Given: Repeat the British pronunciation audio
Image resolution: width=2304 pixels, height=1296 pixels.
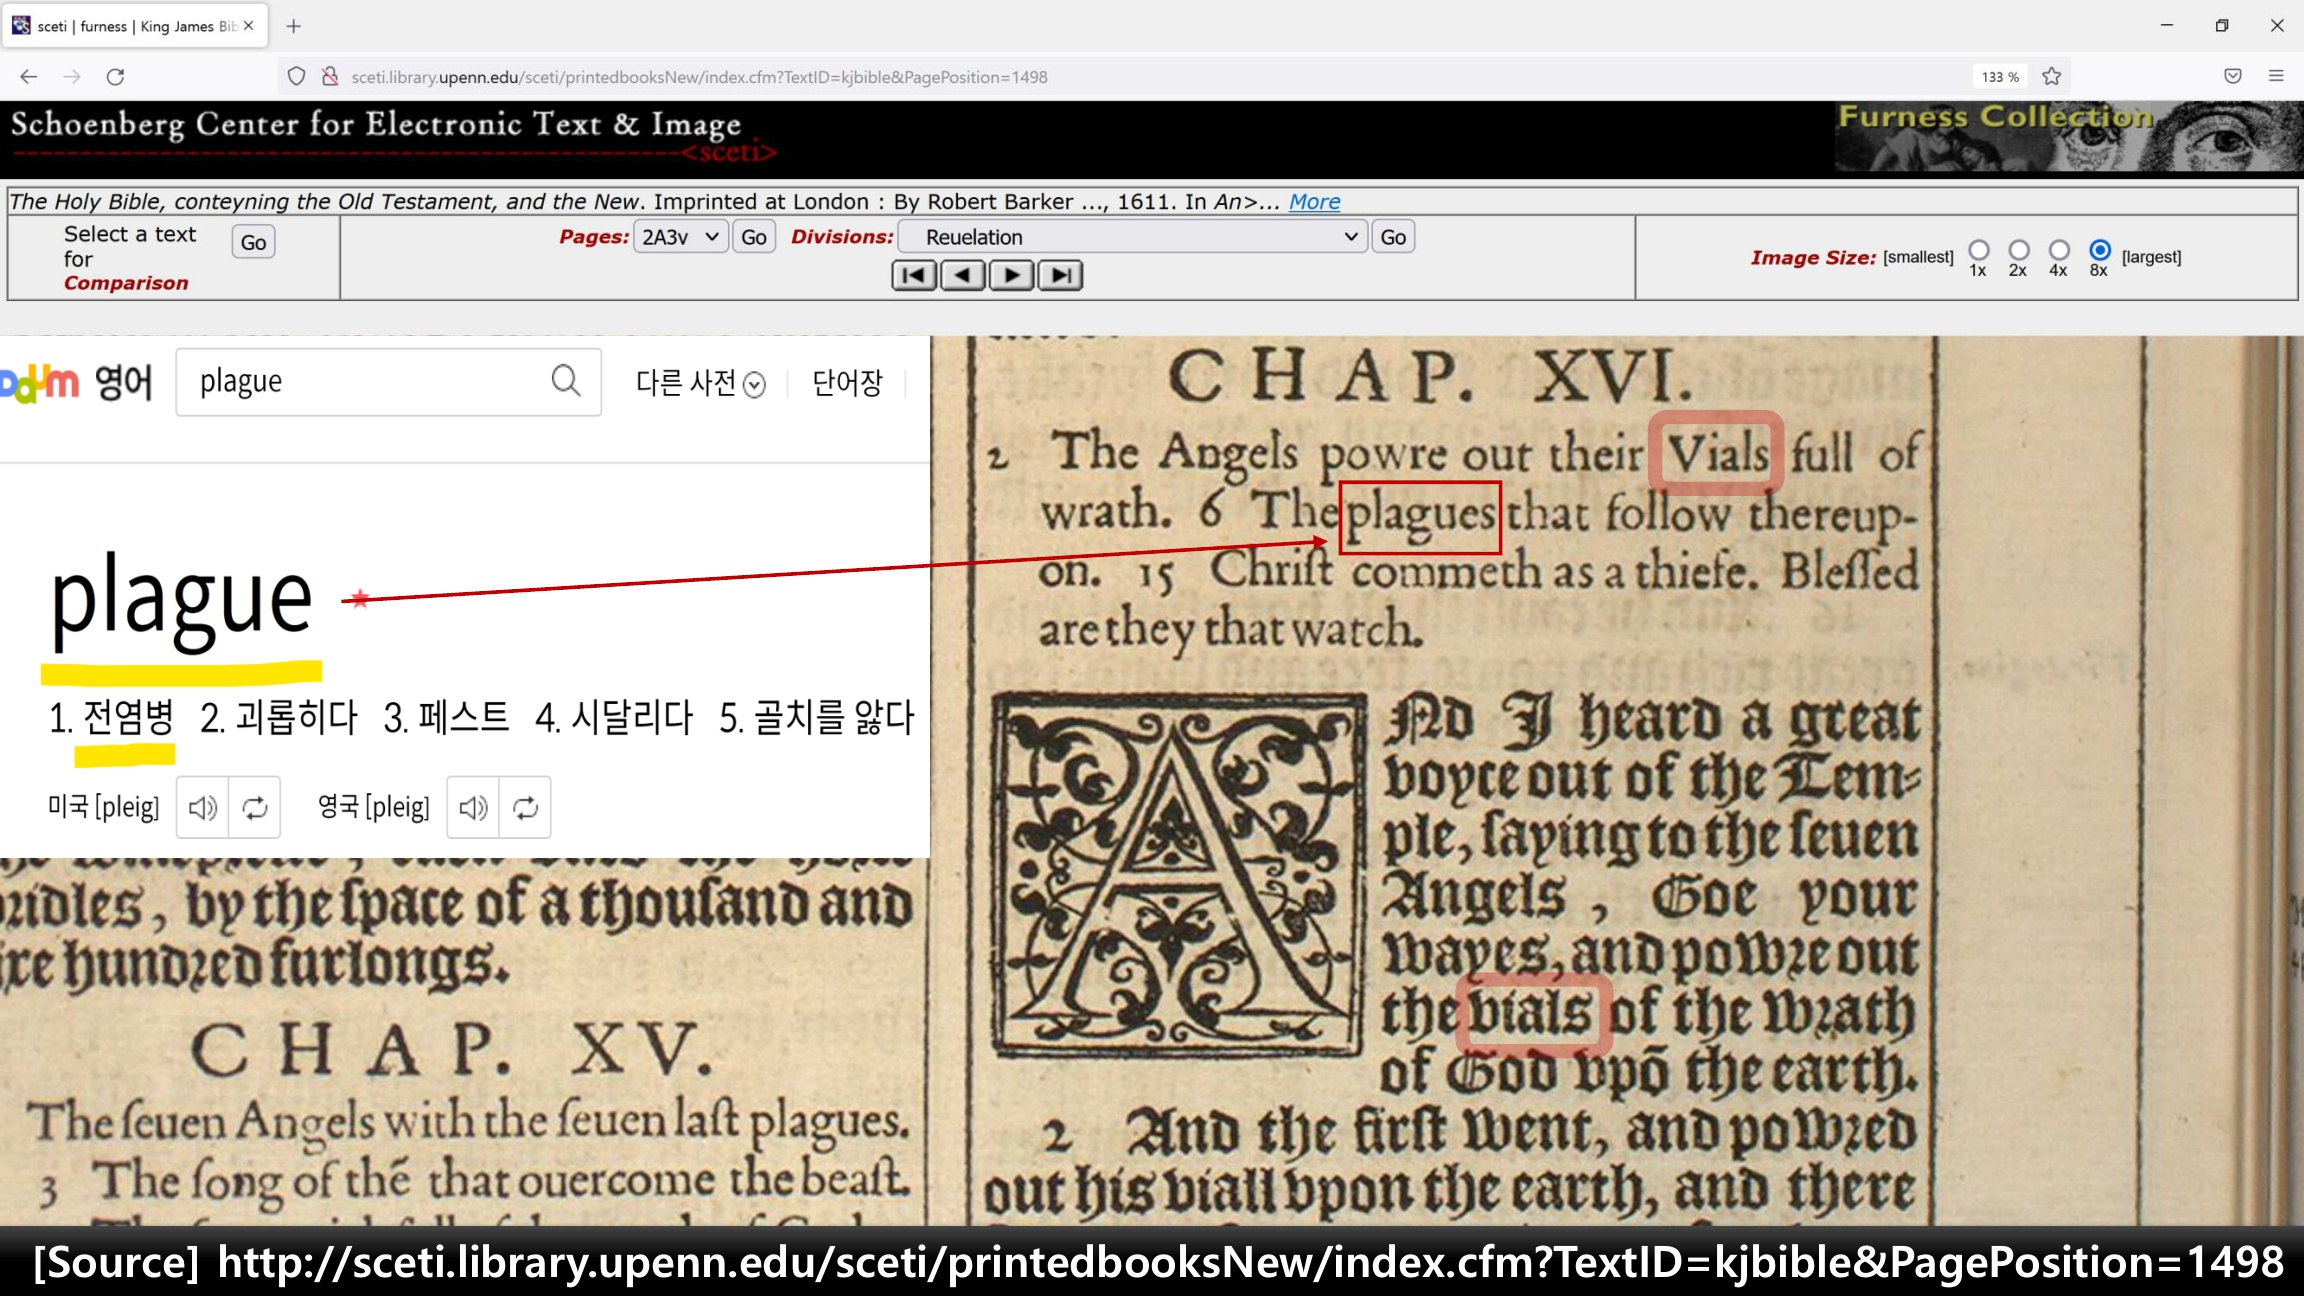Looking at the screenshot, I should (x=525, y=807).
